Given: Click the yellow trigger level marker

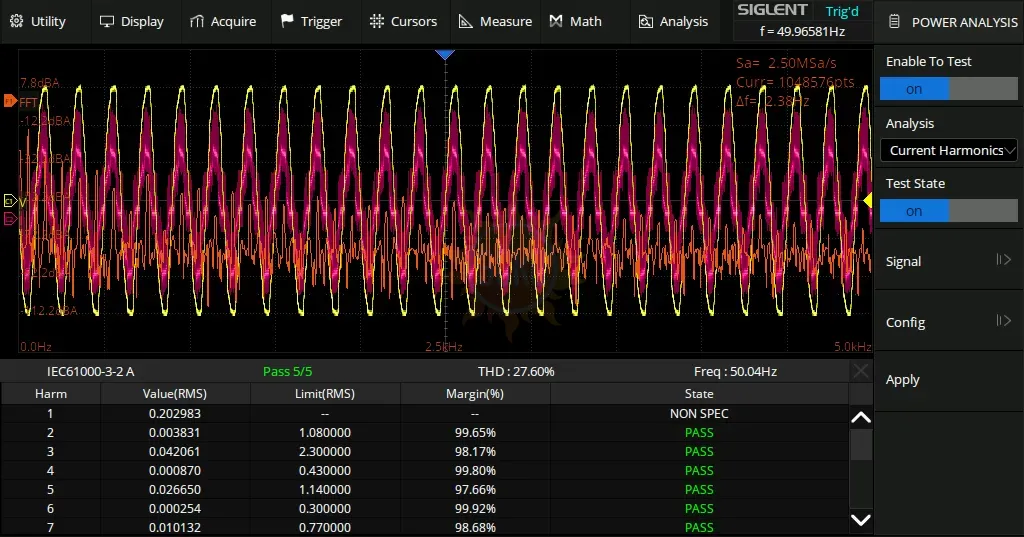Looking at the screenshot, I should coord(868,201).
